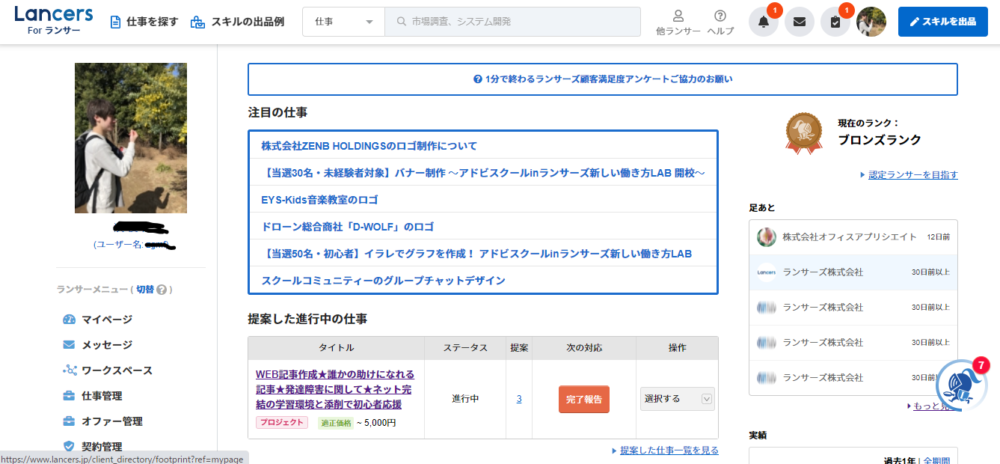The image size is (1000, 464).
Task: Open the 当選50名 イラレでグラフ job
Action: pos(477,254)
